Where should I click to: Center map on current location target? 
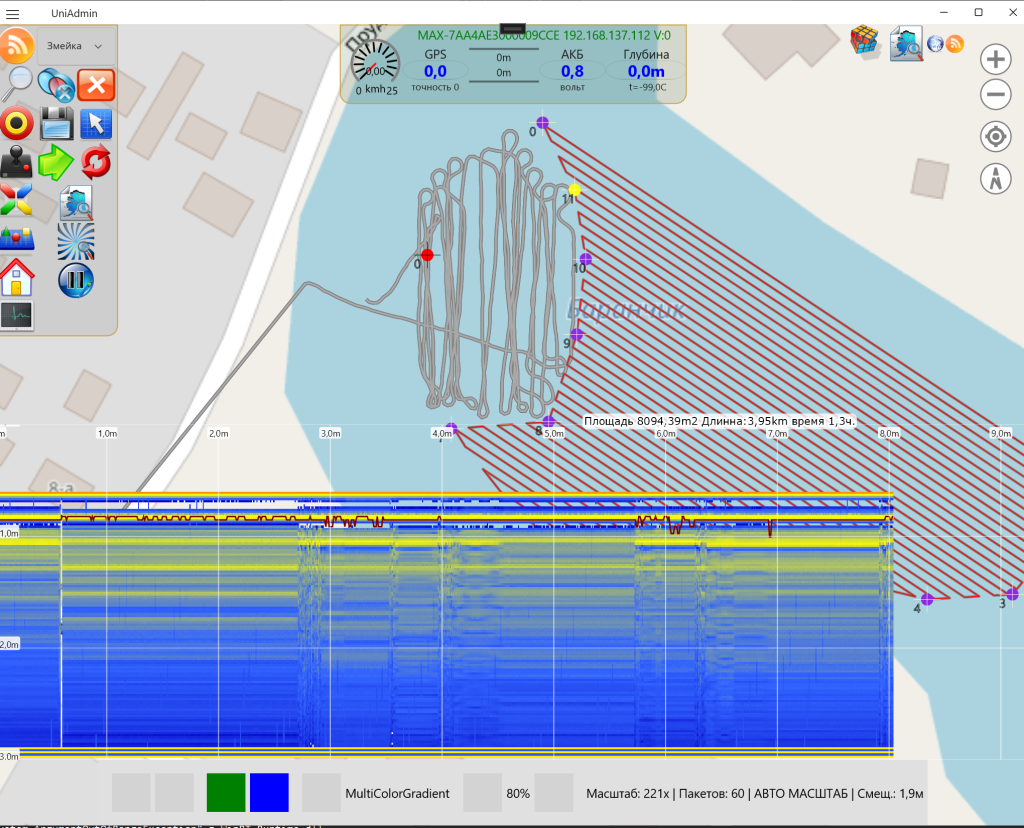[996, 137]
